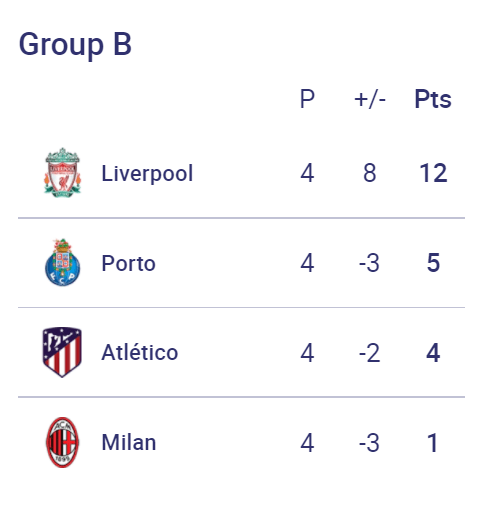Open the Milan team link
481x510 pixels.
coord(129,443)
